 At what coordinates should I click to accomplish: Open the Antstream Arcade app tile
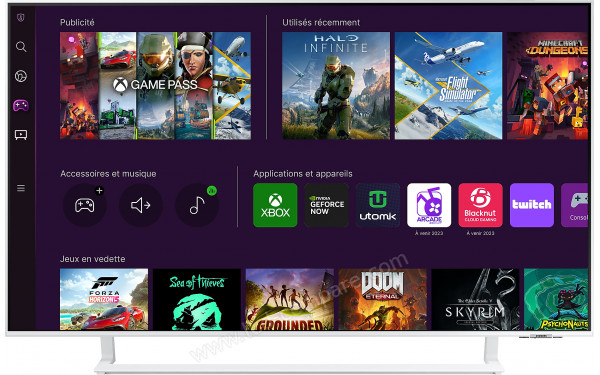[429, 205]
